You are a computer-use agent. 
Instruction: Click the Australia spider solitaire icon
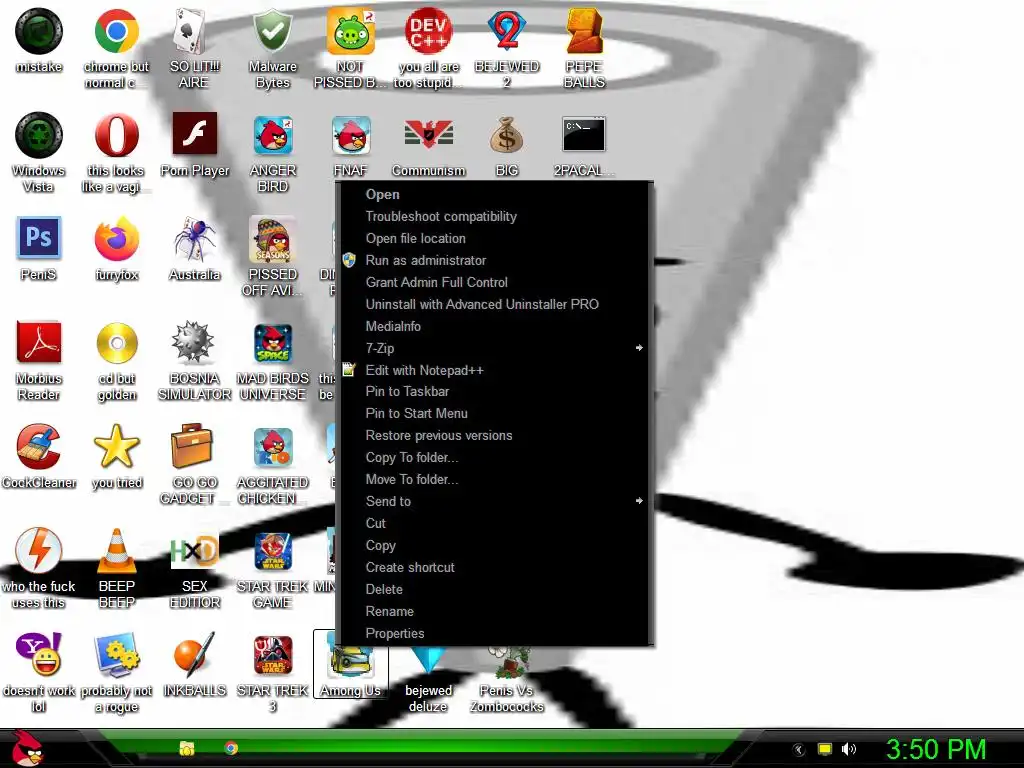pyautogui.click(x=194, y=239)
